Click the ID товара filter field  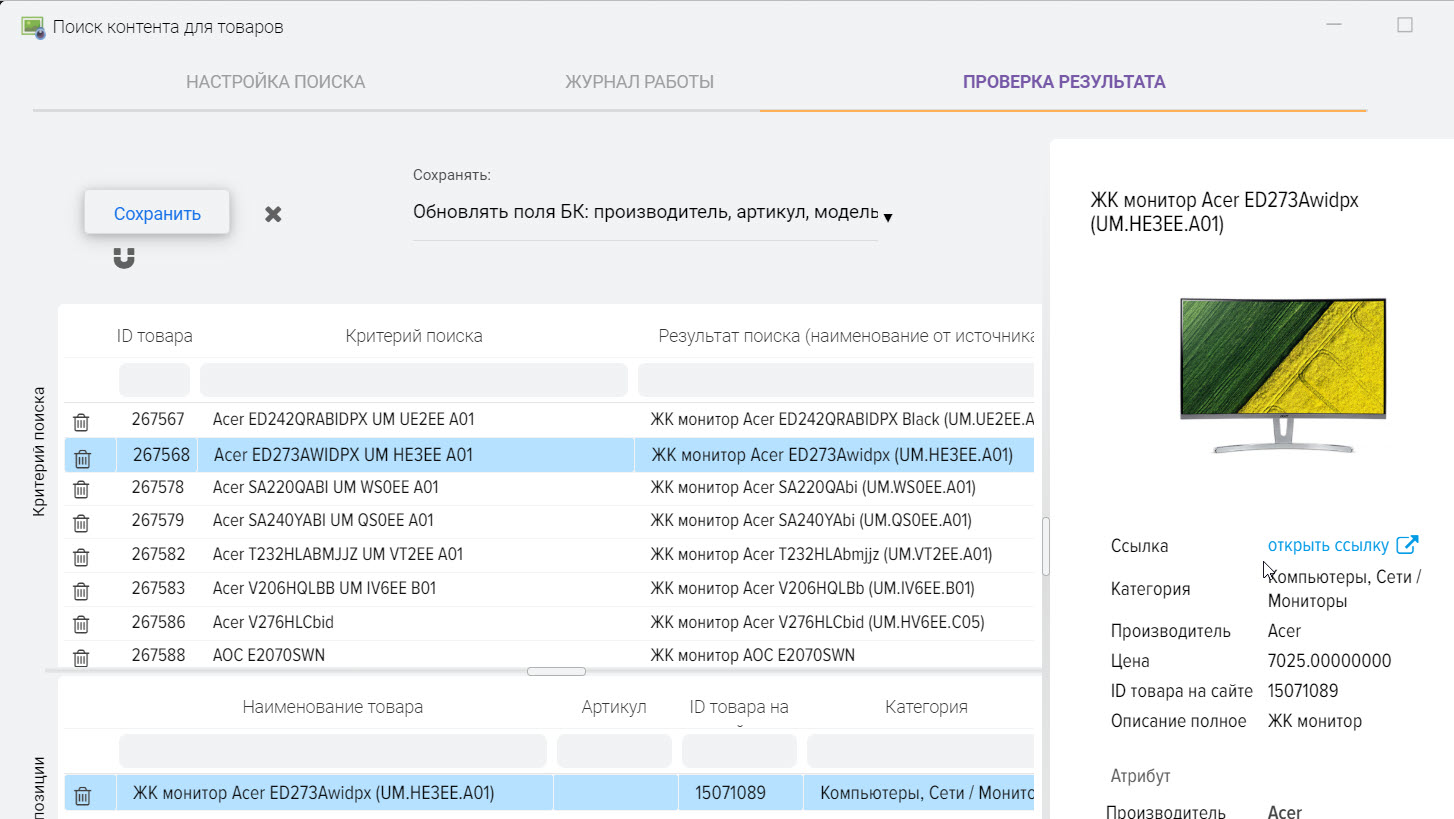click(154, 380)
